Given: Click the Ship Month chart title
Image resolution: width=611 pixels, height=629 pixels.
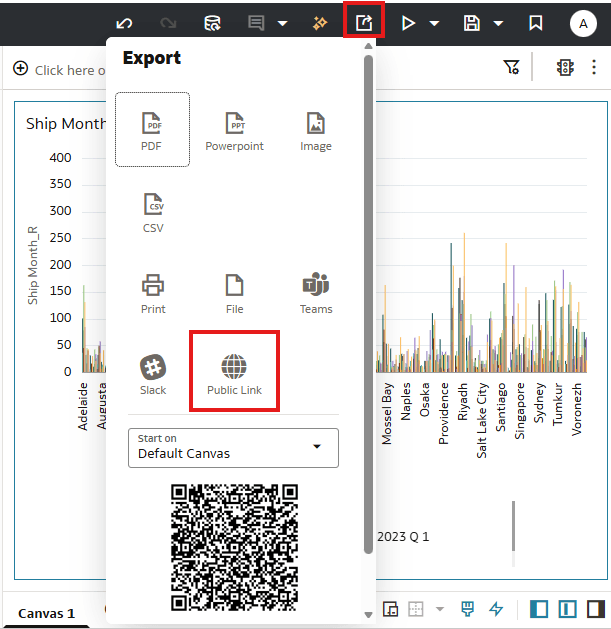Looking at the screenshot, I should [x=66, y=124].
